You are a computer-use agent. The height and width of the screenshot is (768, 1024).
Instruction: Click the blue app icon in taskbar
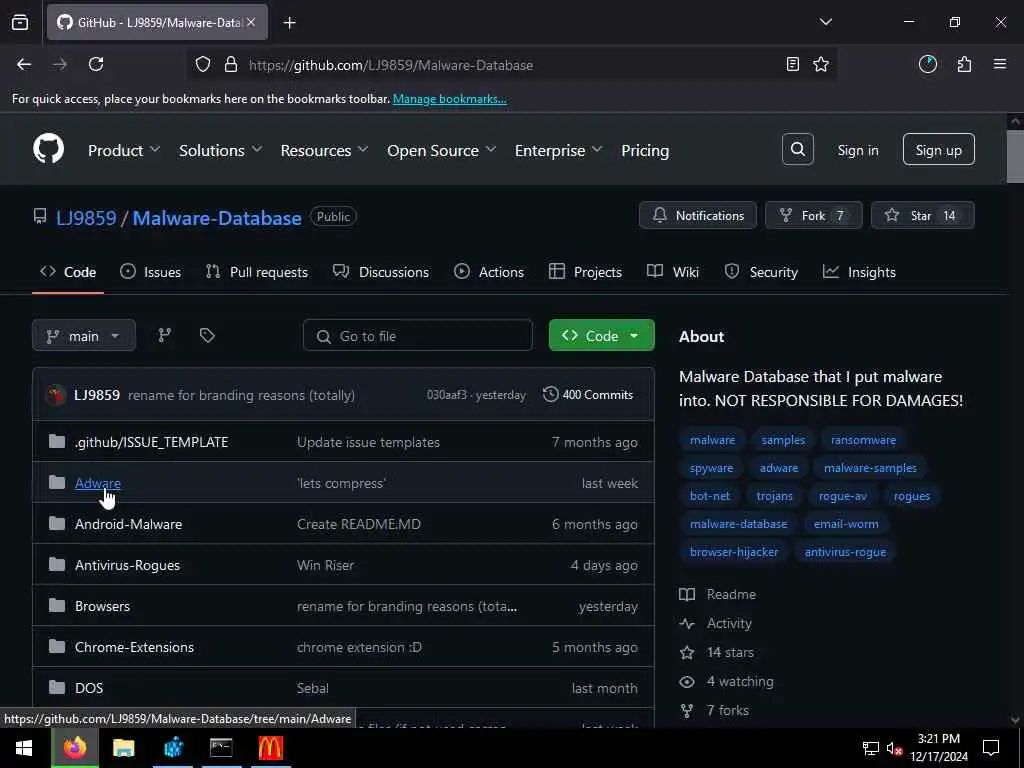[173, 748]
